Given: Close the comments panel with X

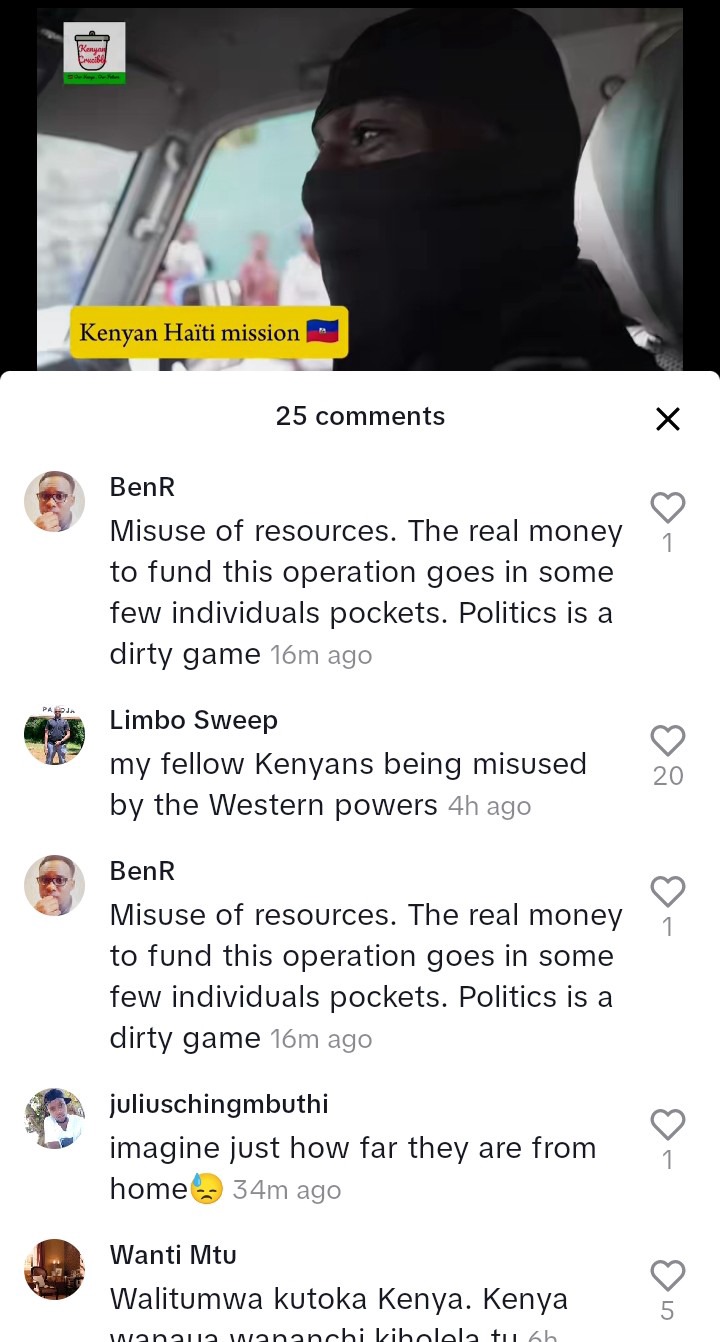Looking at the screenshot, I should [668, 419].
